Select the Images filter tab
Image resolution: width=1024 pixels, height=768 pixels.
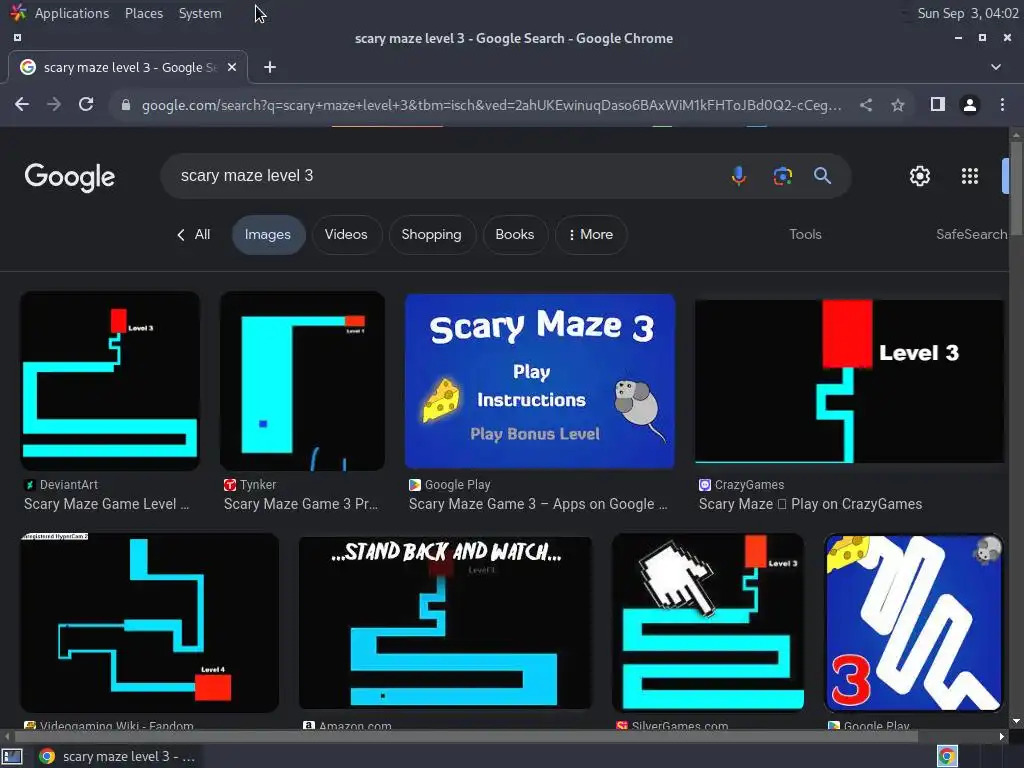tap(268, 234)
